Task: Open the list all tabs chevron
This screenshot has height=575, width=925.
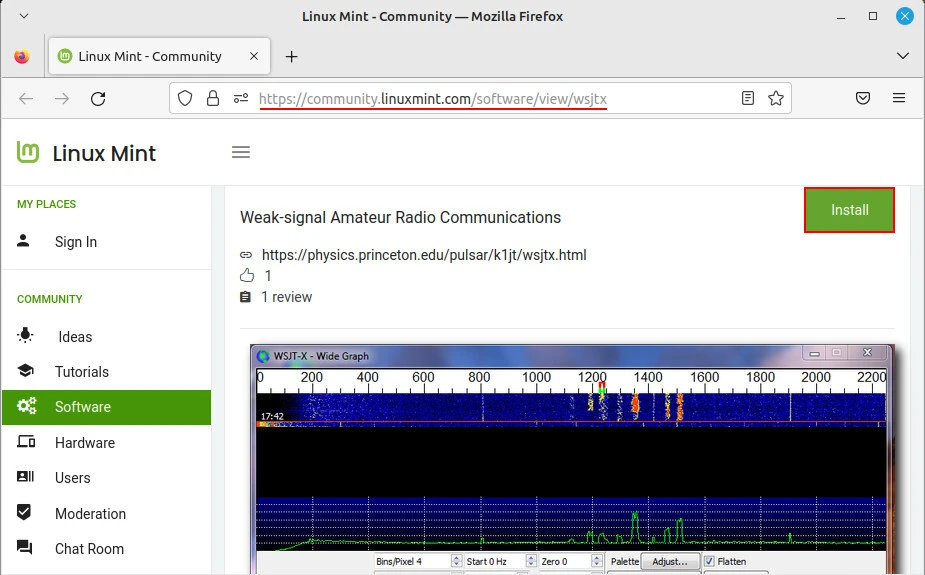Action: point(903,56)
